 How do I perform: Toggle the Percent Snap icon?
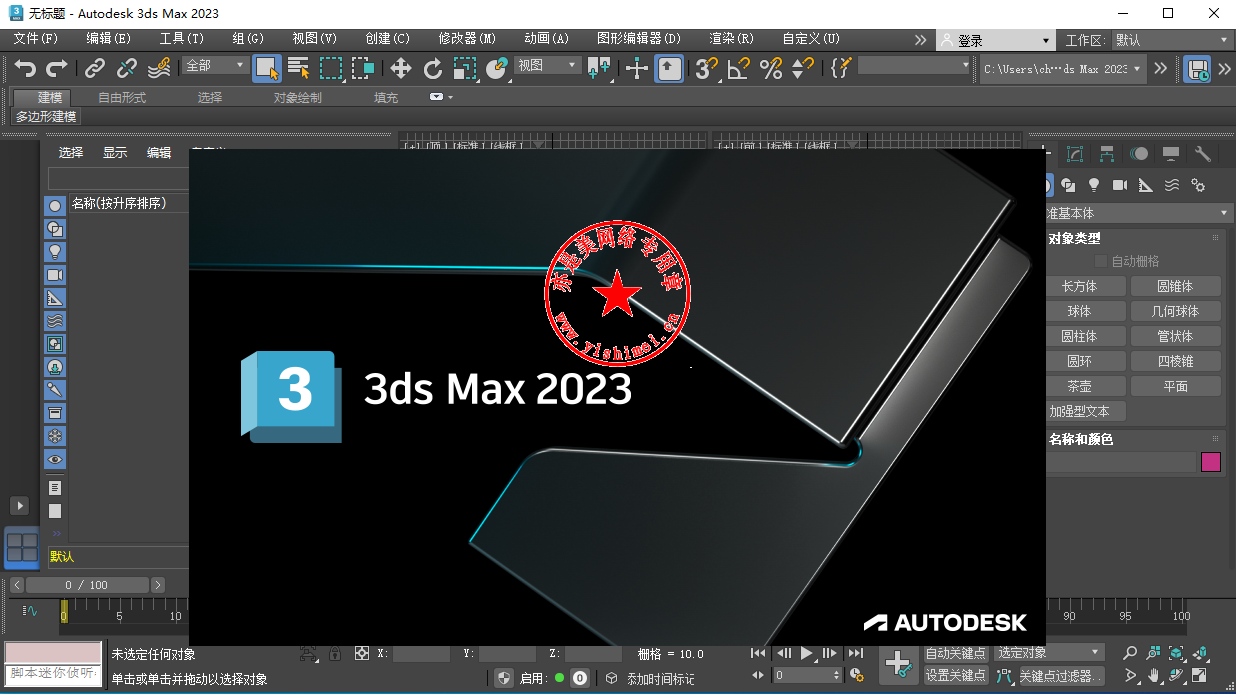pos(771,68)
